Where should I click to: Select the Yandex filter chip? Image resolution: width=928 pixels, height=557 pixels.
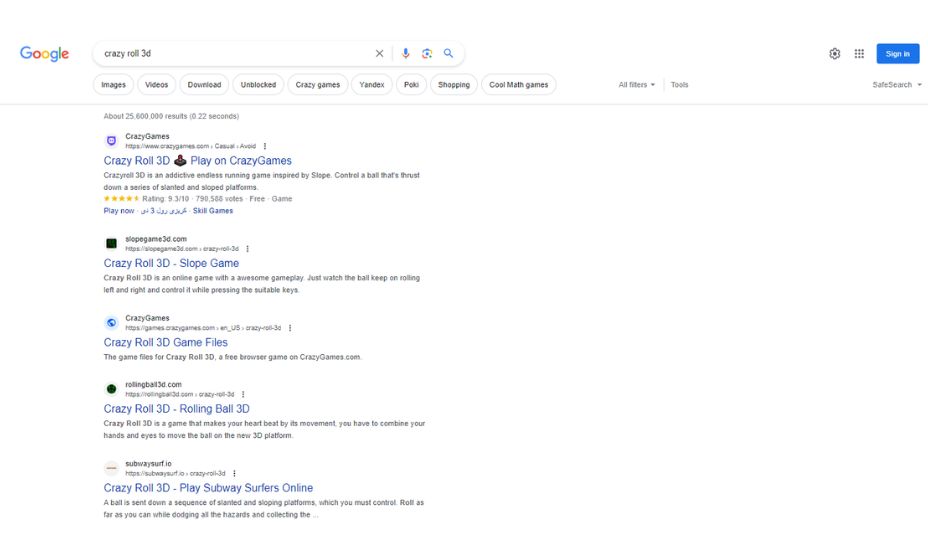coord(372,85)
